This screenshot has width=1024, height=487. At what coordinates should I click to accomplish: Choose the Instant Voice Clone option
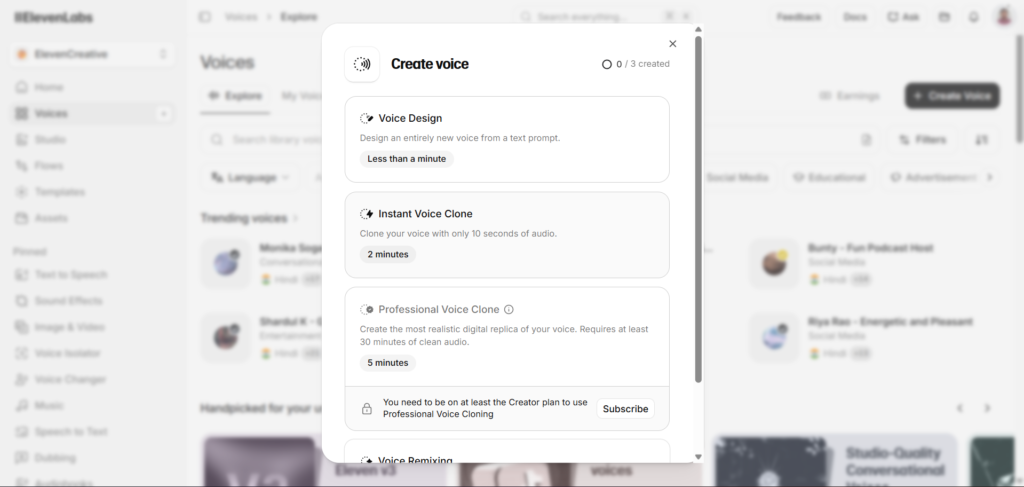click(x=507, y=235)
